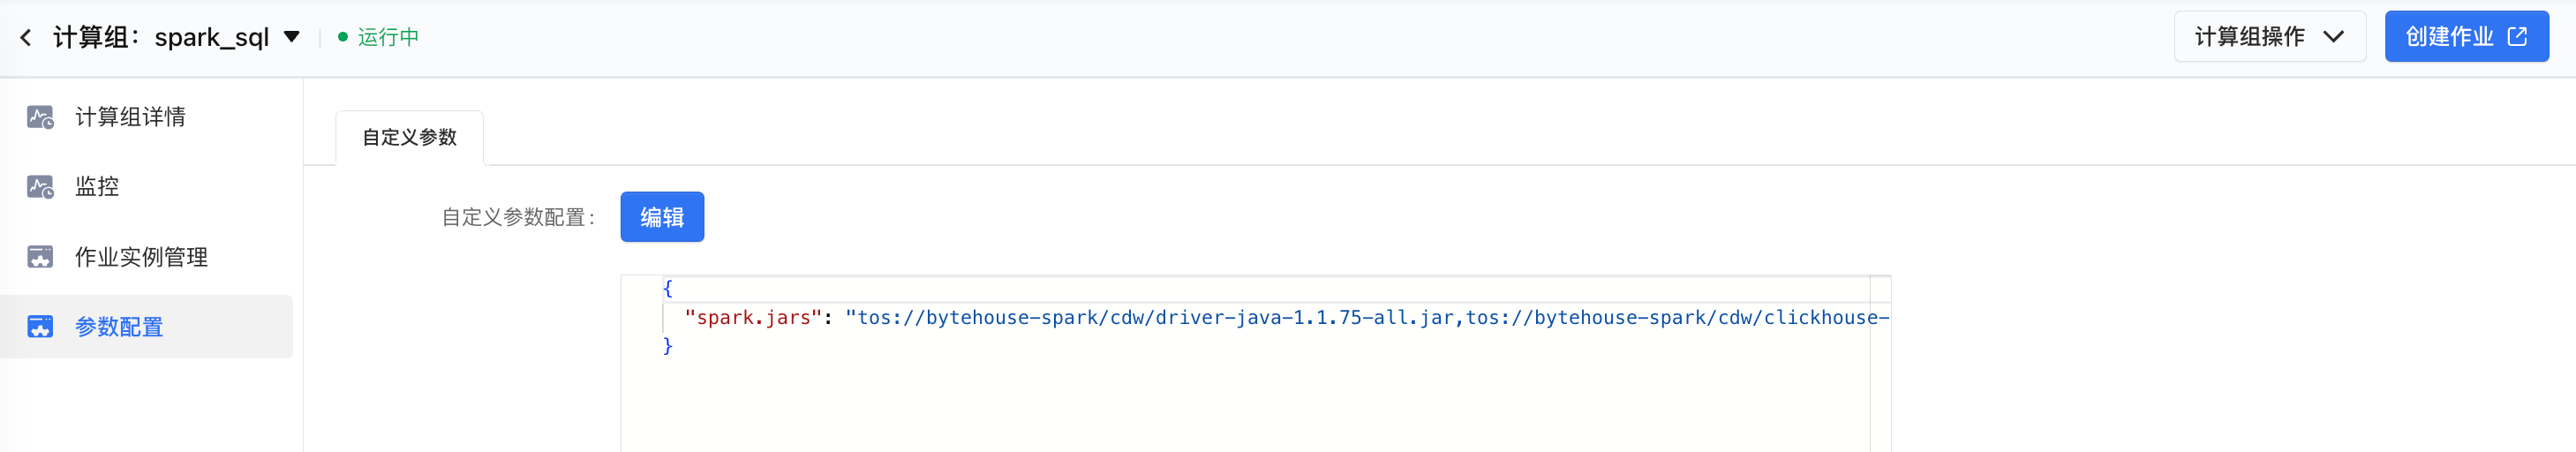Select the 参数配置 sidebar entry

pos(119,327)
